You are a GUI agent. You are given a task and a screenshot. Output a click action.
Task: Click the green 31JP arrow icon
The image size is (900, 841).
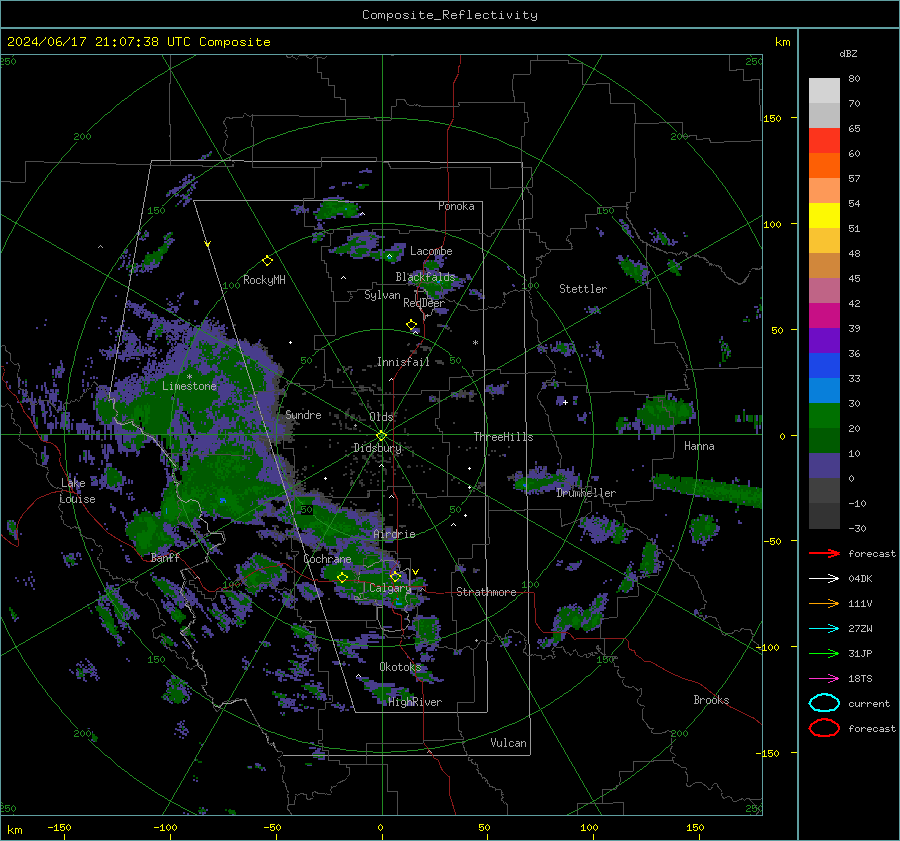click(x=824, y=653)
